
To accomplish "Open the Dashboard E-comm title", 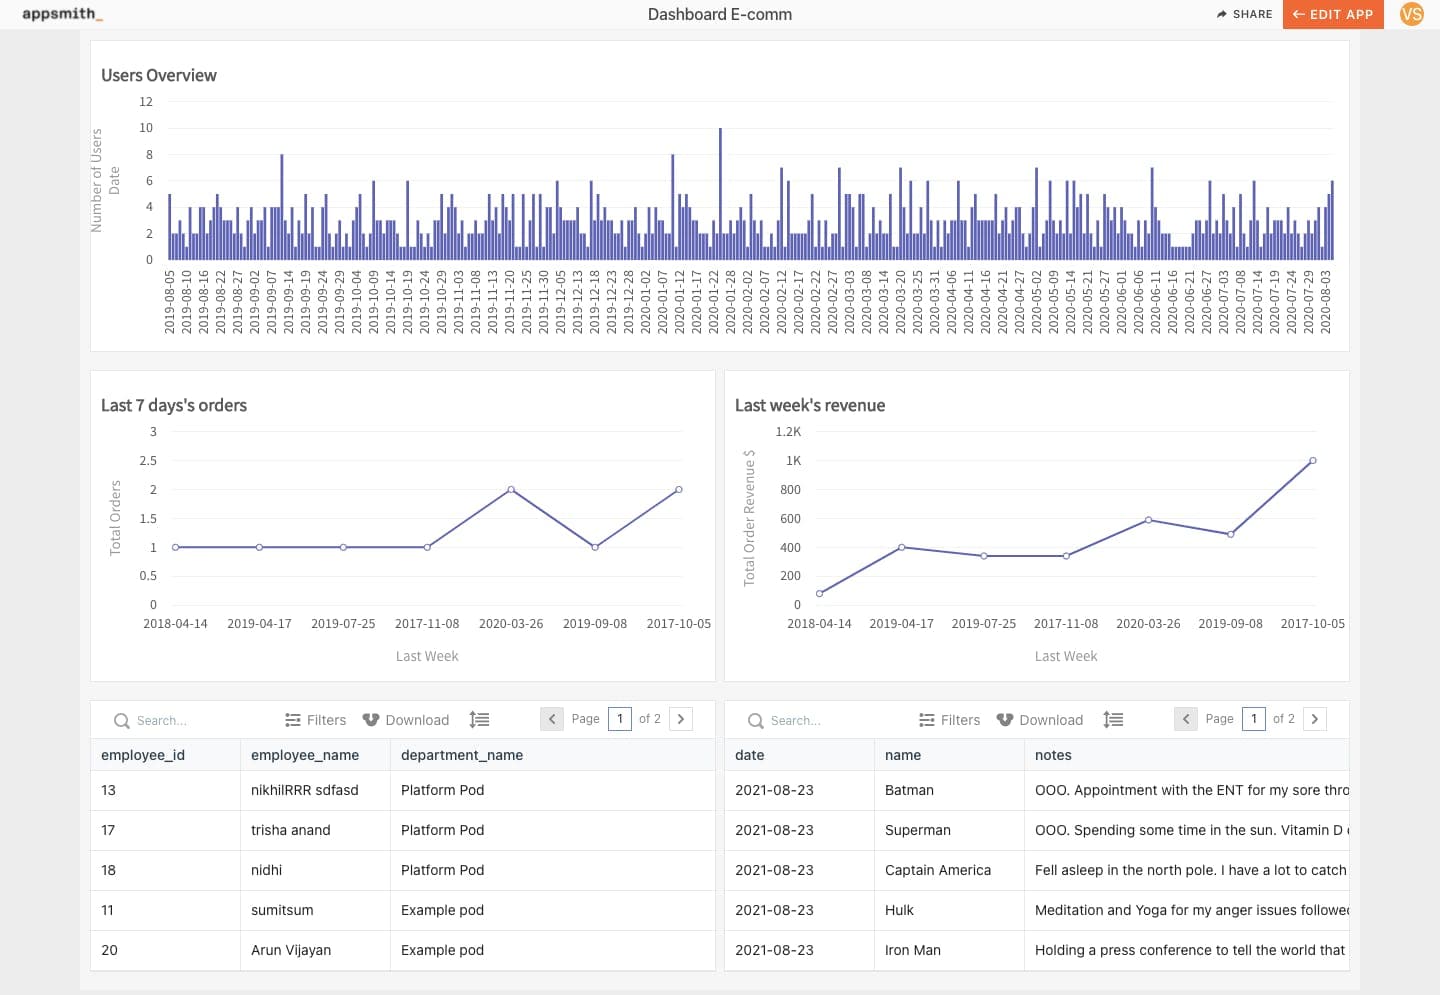I will pos(720,14).
